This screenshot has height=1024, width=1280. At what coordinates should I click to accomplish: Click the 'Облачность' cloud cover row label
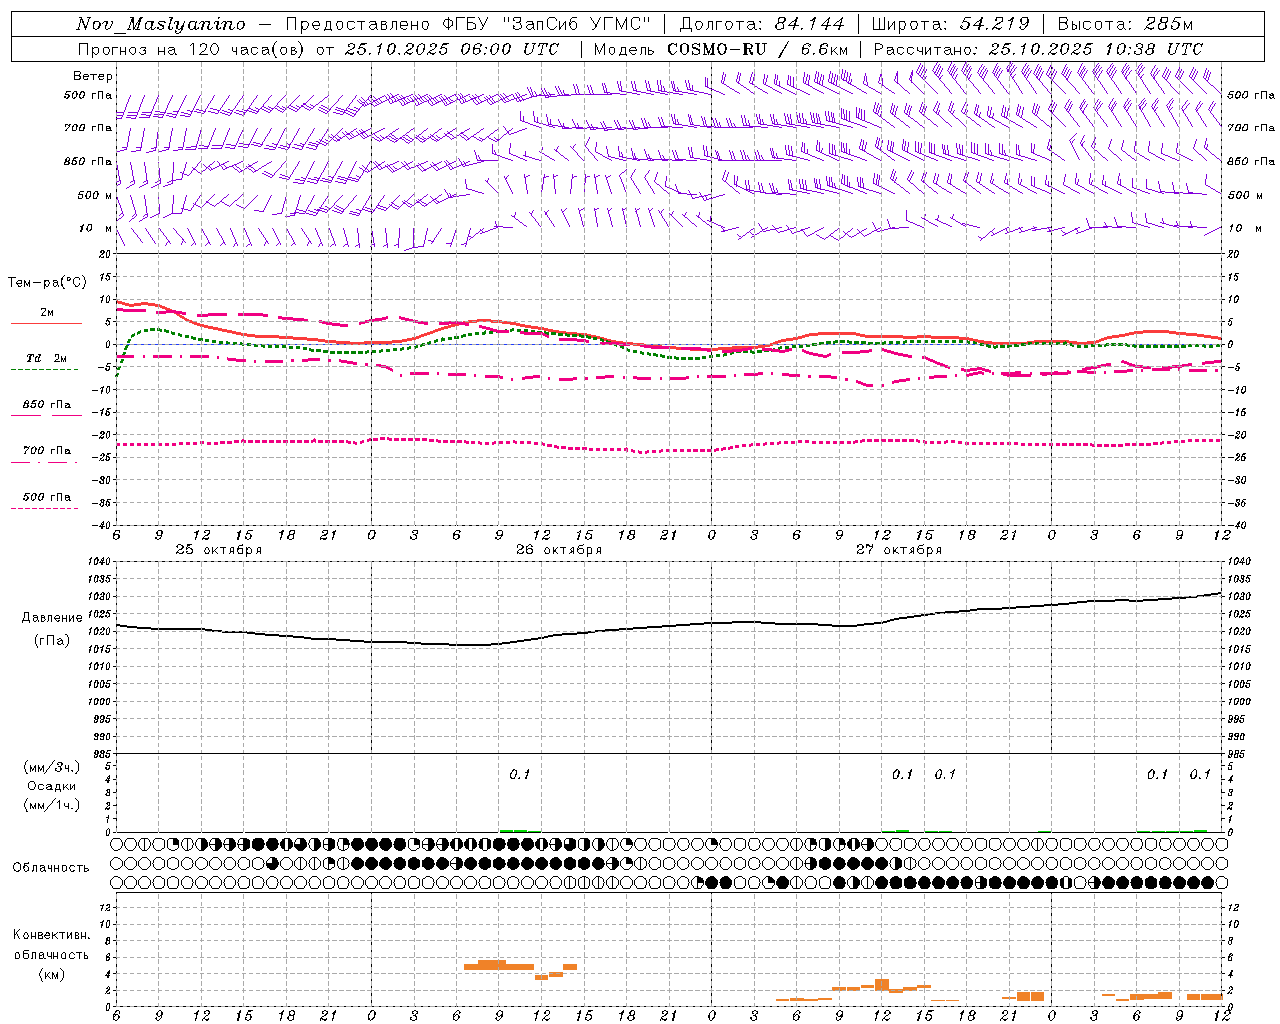pos(51,868)
